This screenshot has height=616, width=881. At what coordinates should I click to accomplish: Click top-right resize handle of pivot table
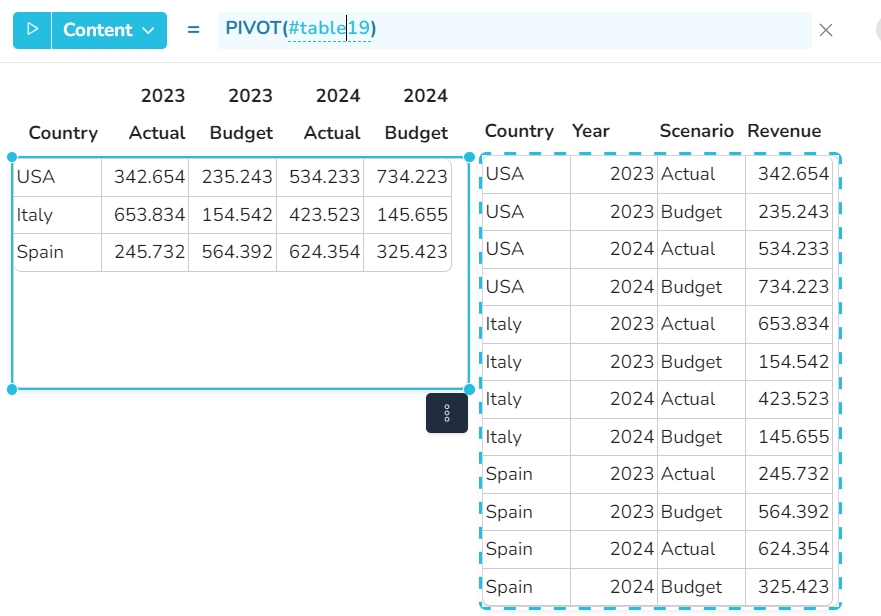tap(469, 157)
